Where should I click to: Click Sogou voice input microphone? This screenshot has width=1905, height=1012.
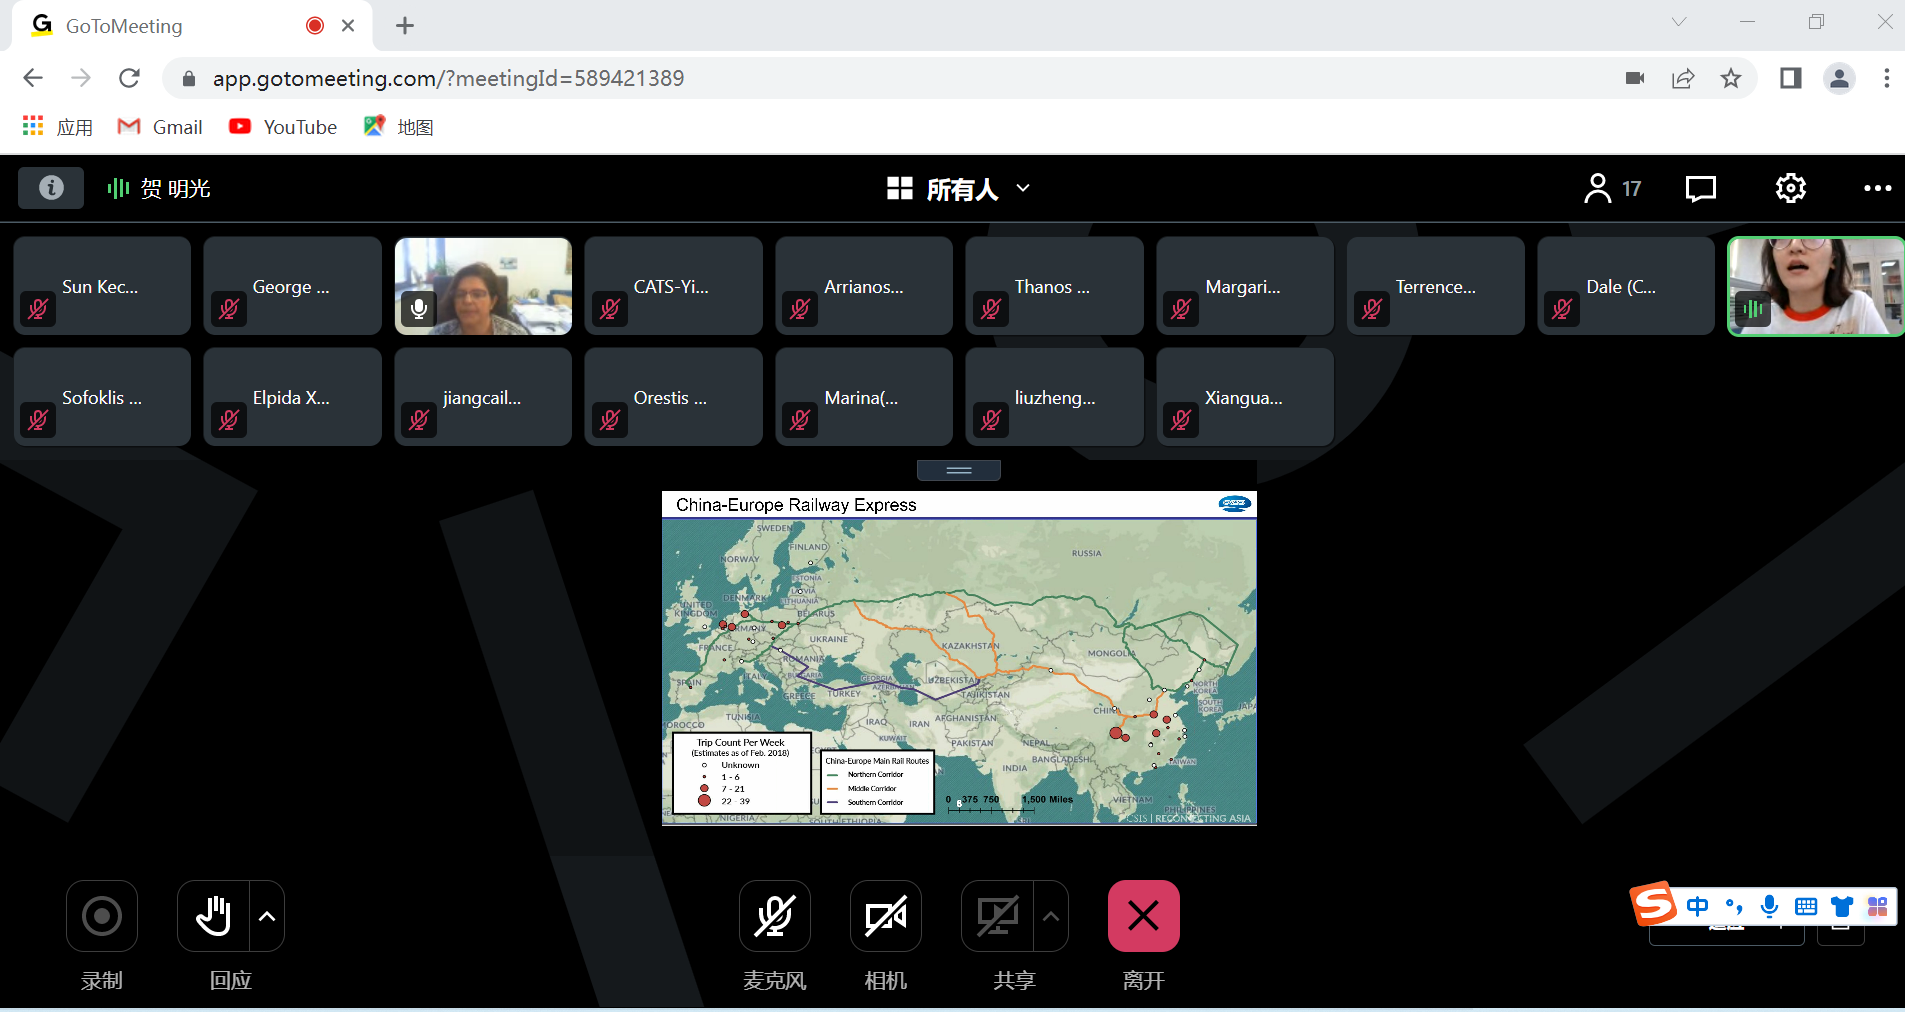click(1769, 907)
